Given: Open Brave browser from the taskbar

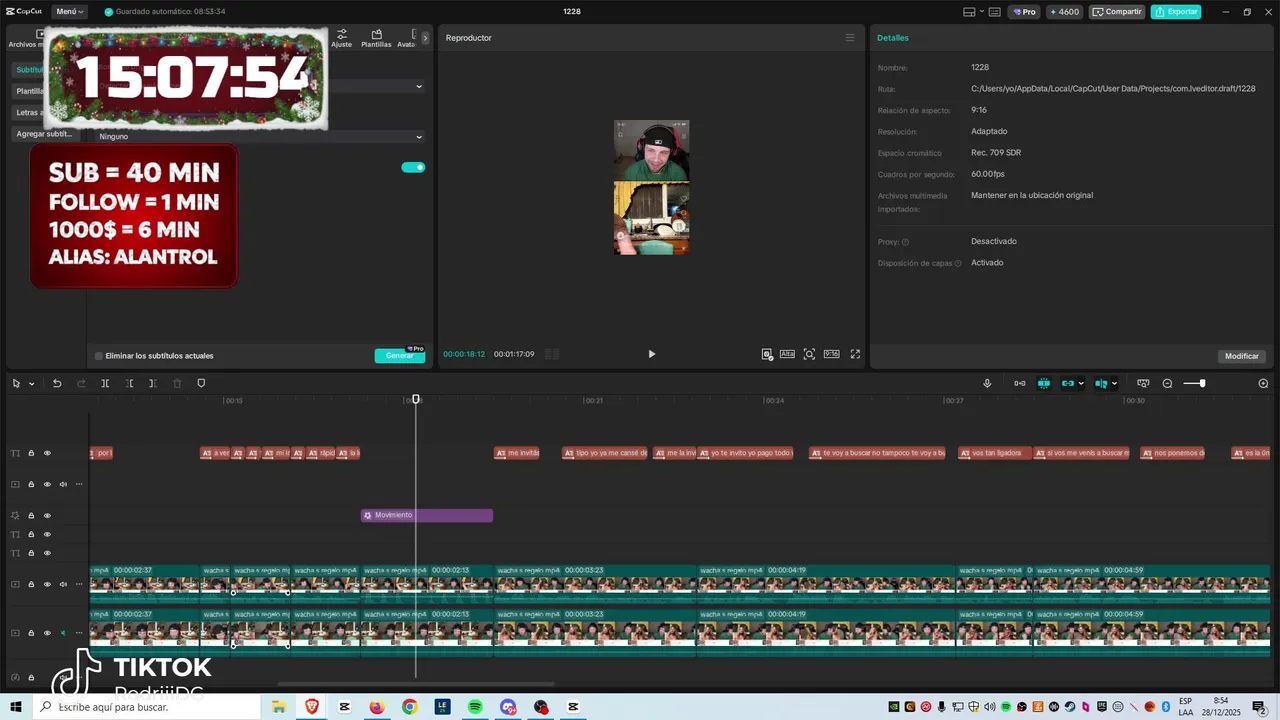Looking at the screenshot, I should coord(312,707).
